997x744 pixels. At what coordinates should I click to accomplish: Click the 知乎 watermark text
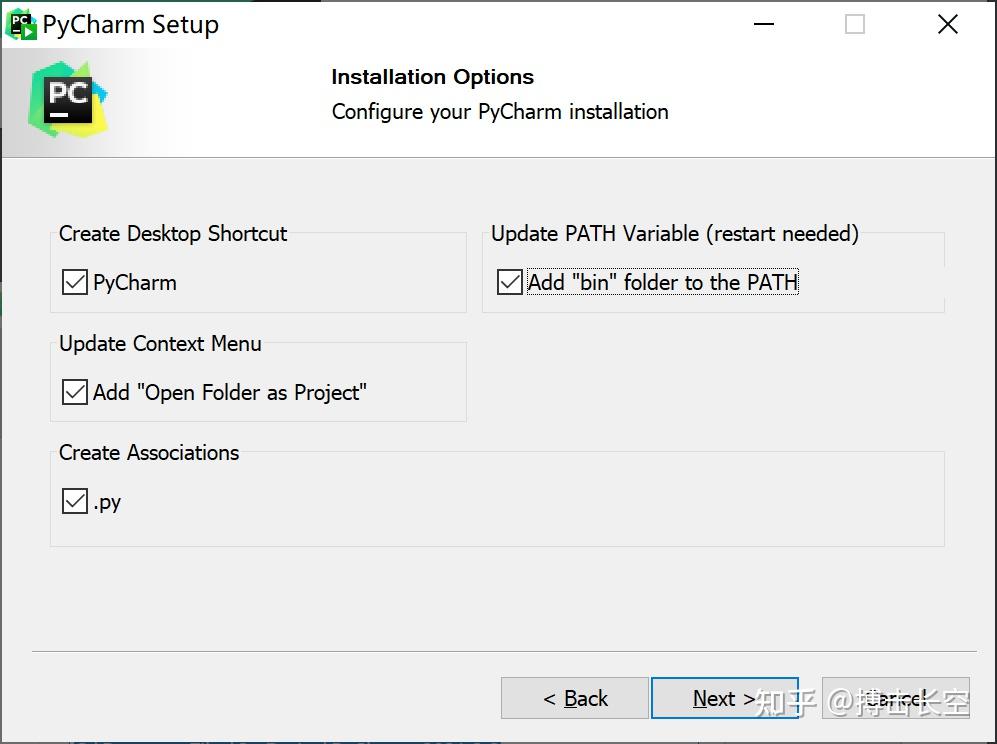click(x=786, y=702)
